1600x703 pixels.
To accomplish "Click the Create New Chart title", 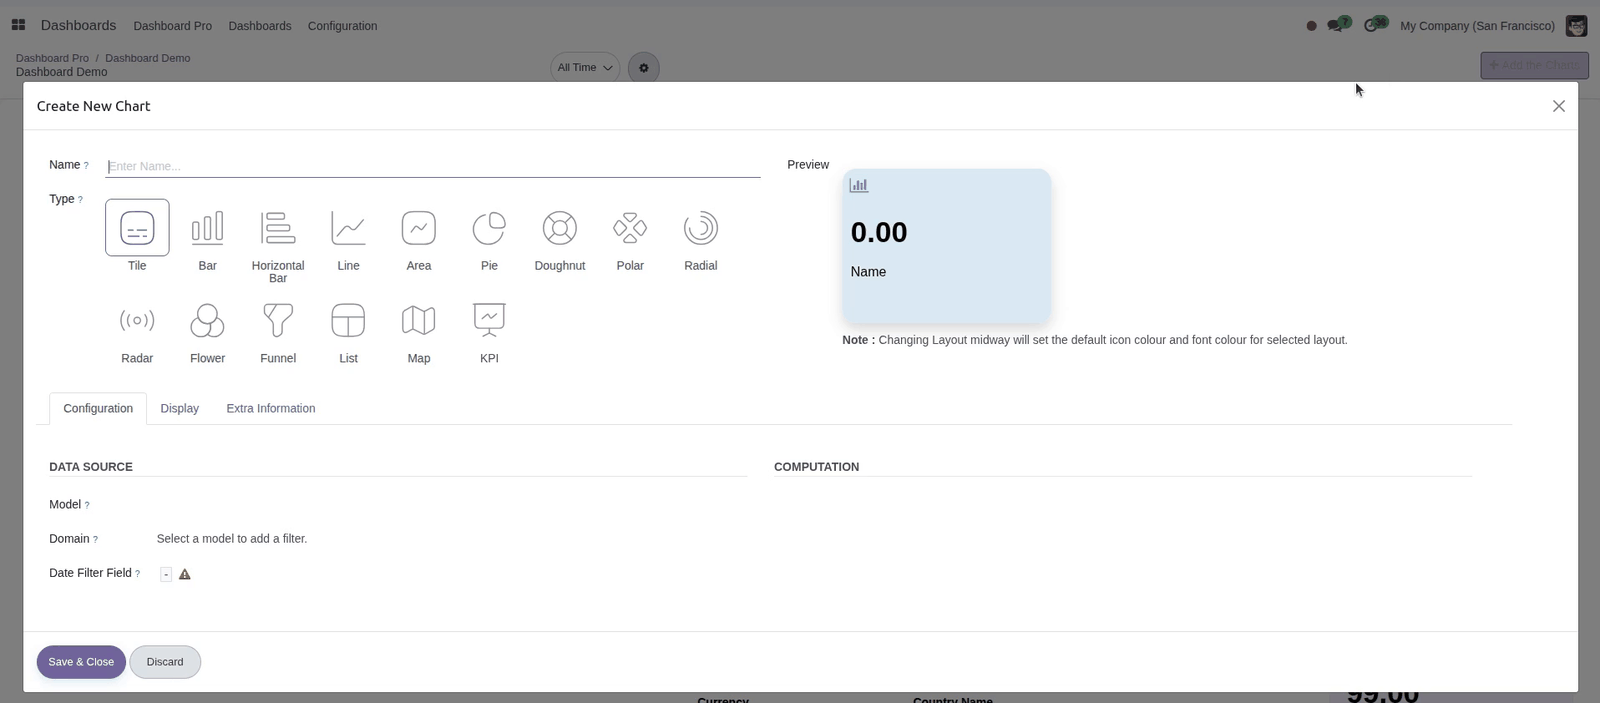I will click(x=94, y=106).
